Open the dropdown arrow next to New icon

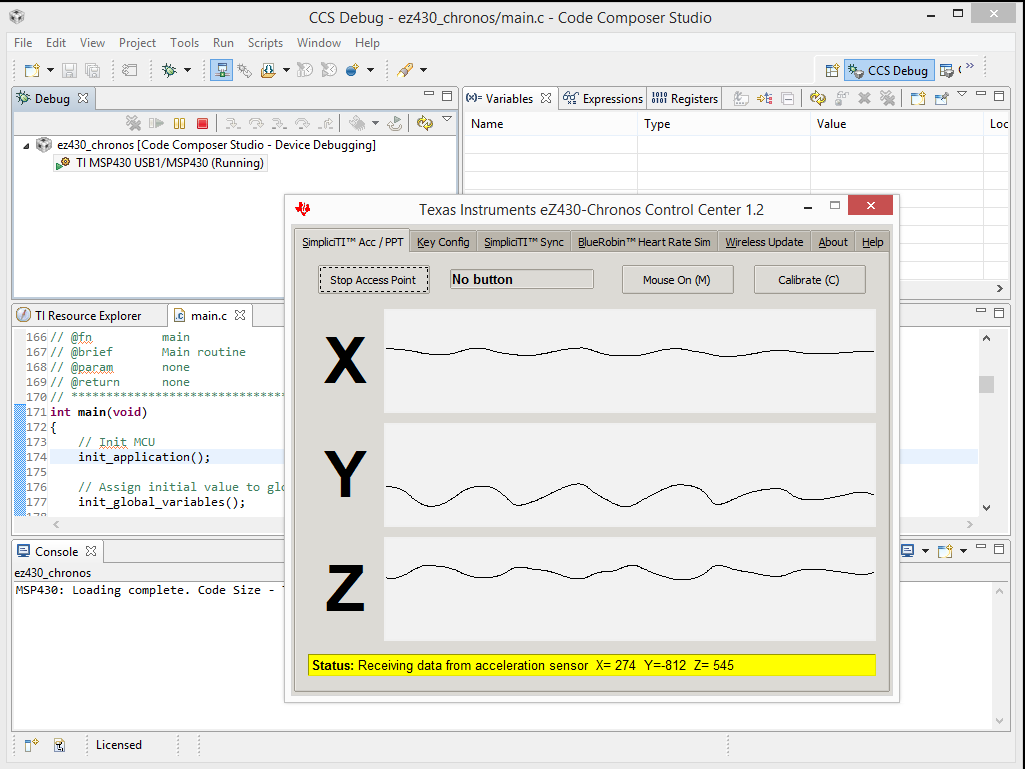click(x=50, y=70)
